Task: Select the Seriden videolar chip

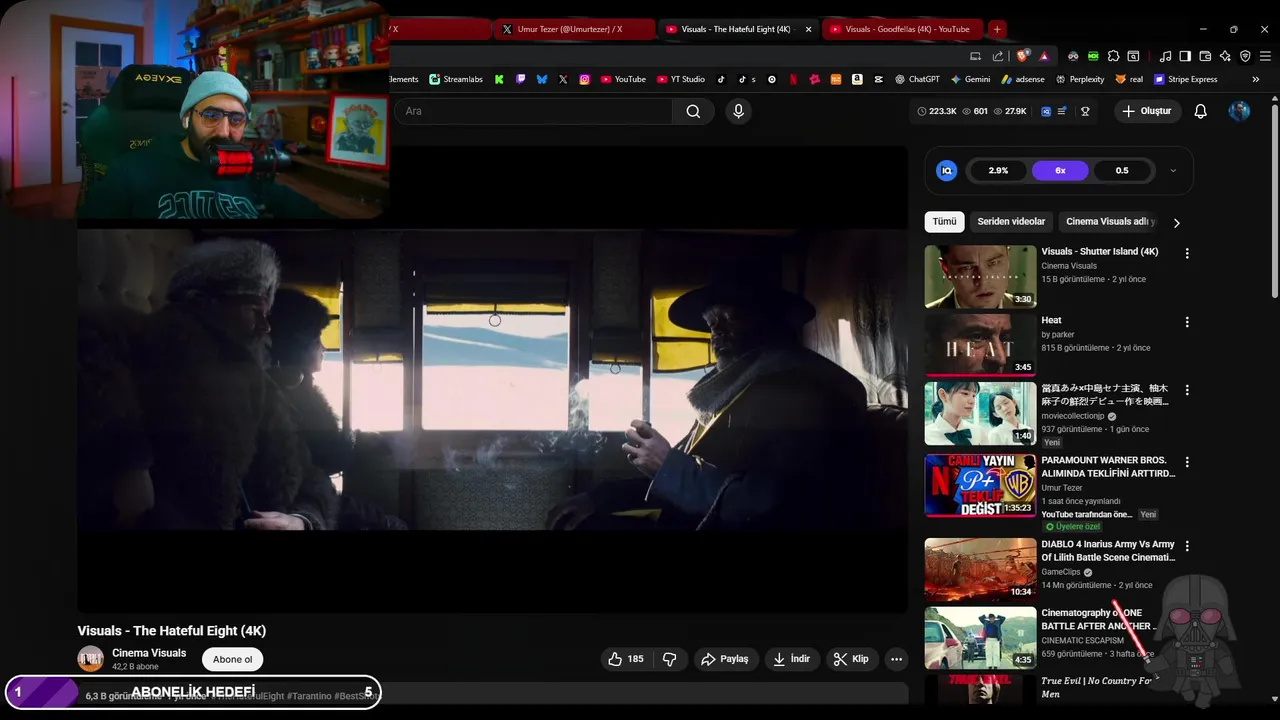Action: pos(1011,221)
